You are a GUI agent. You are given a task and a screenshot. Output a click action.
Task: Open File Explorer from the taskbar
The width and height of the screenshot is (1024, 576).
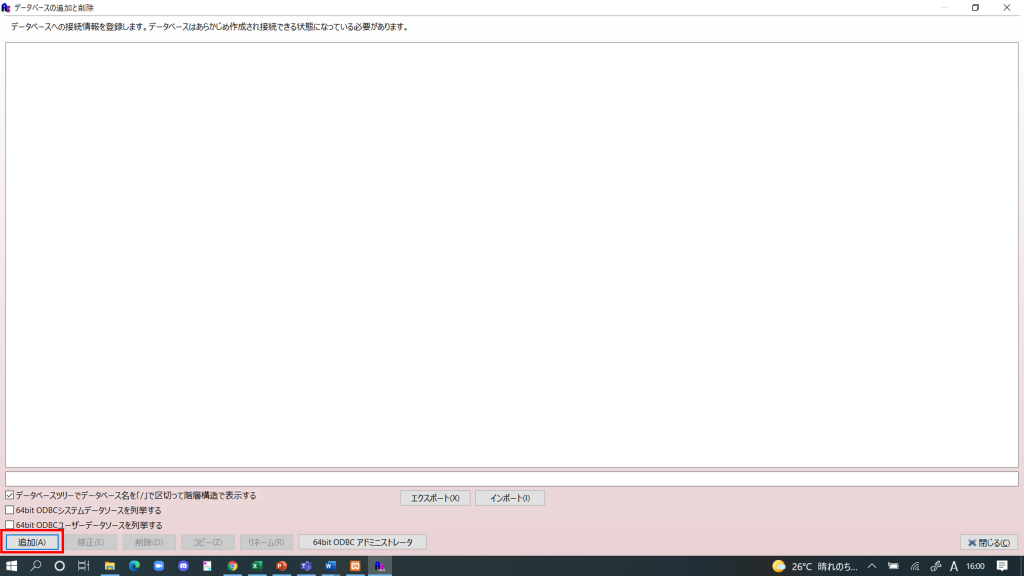tap(110, 566)
